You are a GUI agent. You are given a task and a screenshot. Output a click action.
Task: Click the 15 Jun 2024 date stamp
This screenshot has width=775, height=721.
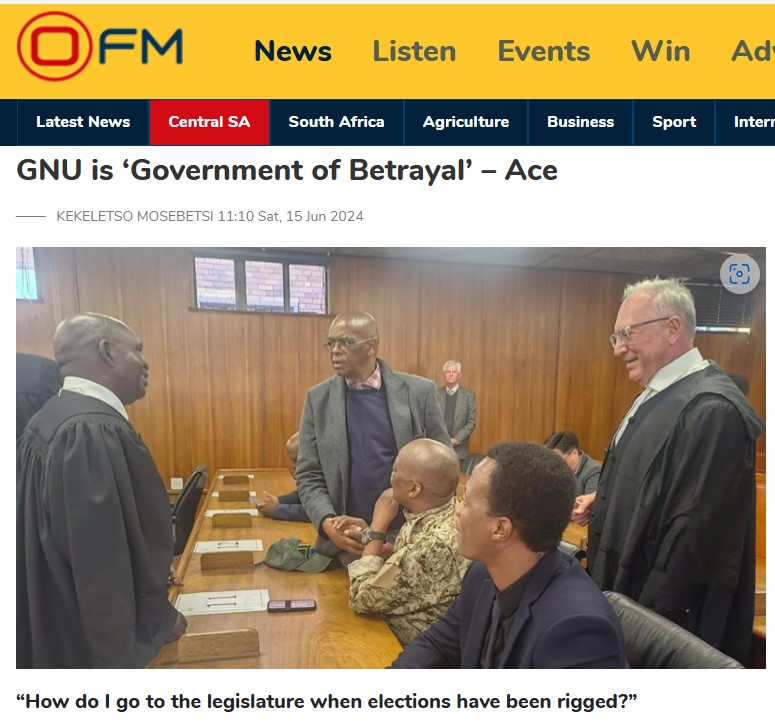[x=324, y=216]
